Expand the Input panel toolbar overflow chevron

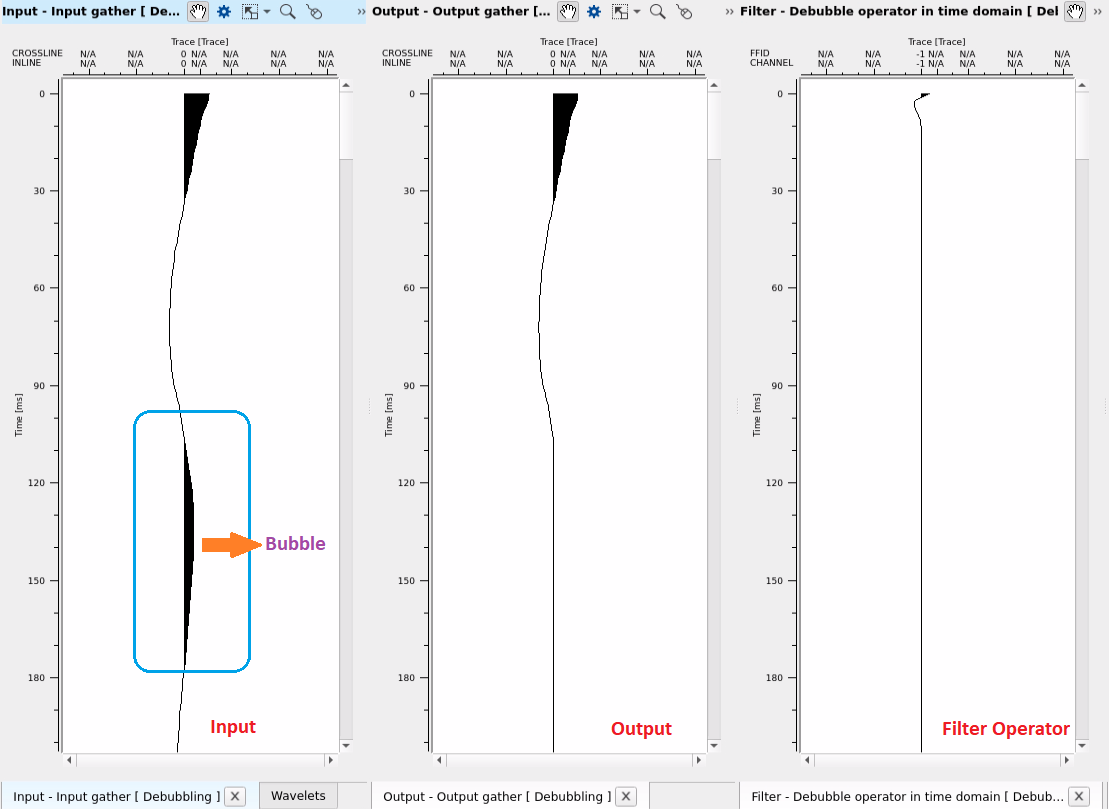[x=361, y=12]
